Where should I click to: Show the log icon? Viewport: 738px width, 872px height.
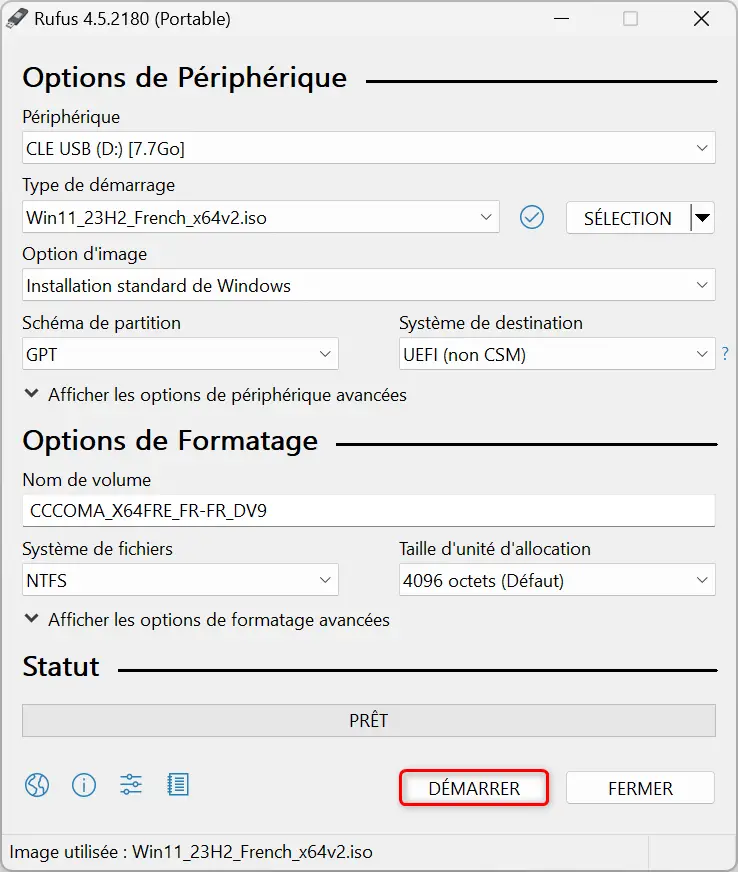point(178,785)
